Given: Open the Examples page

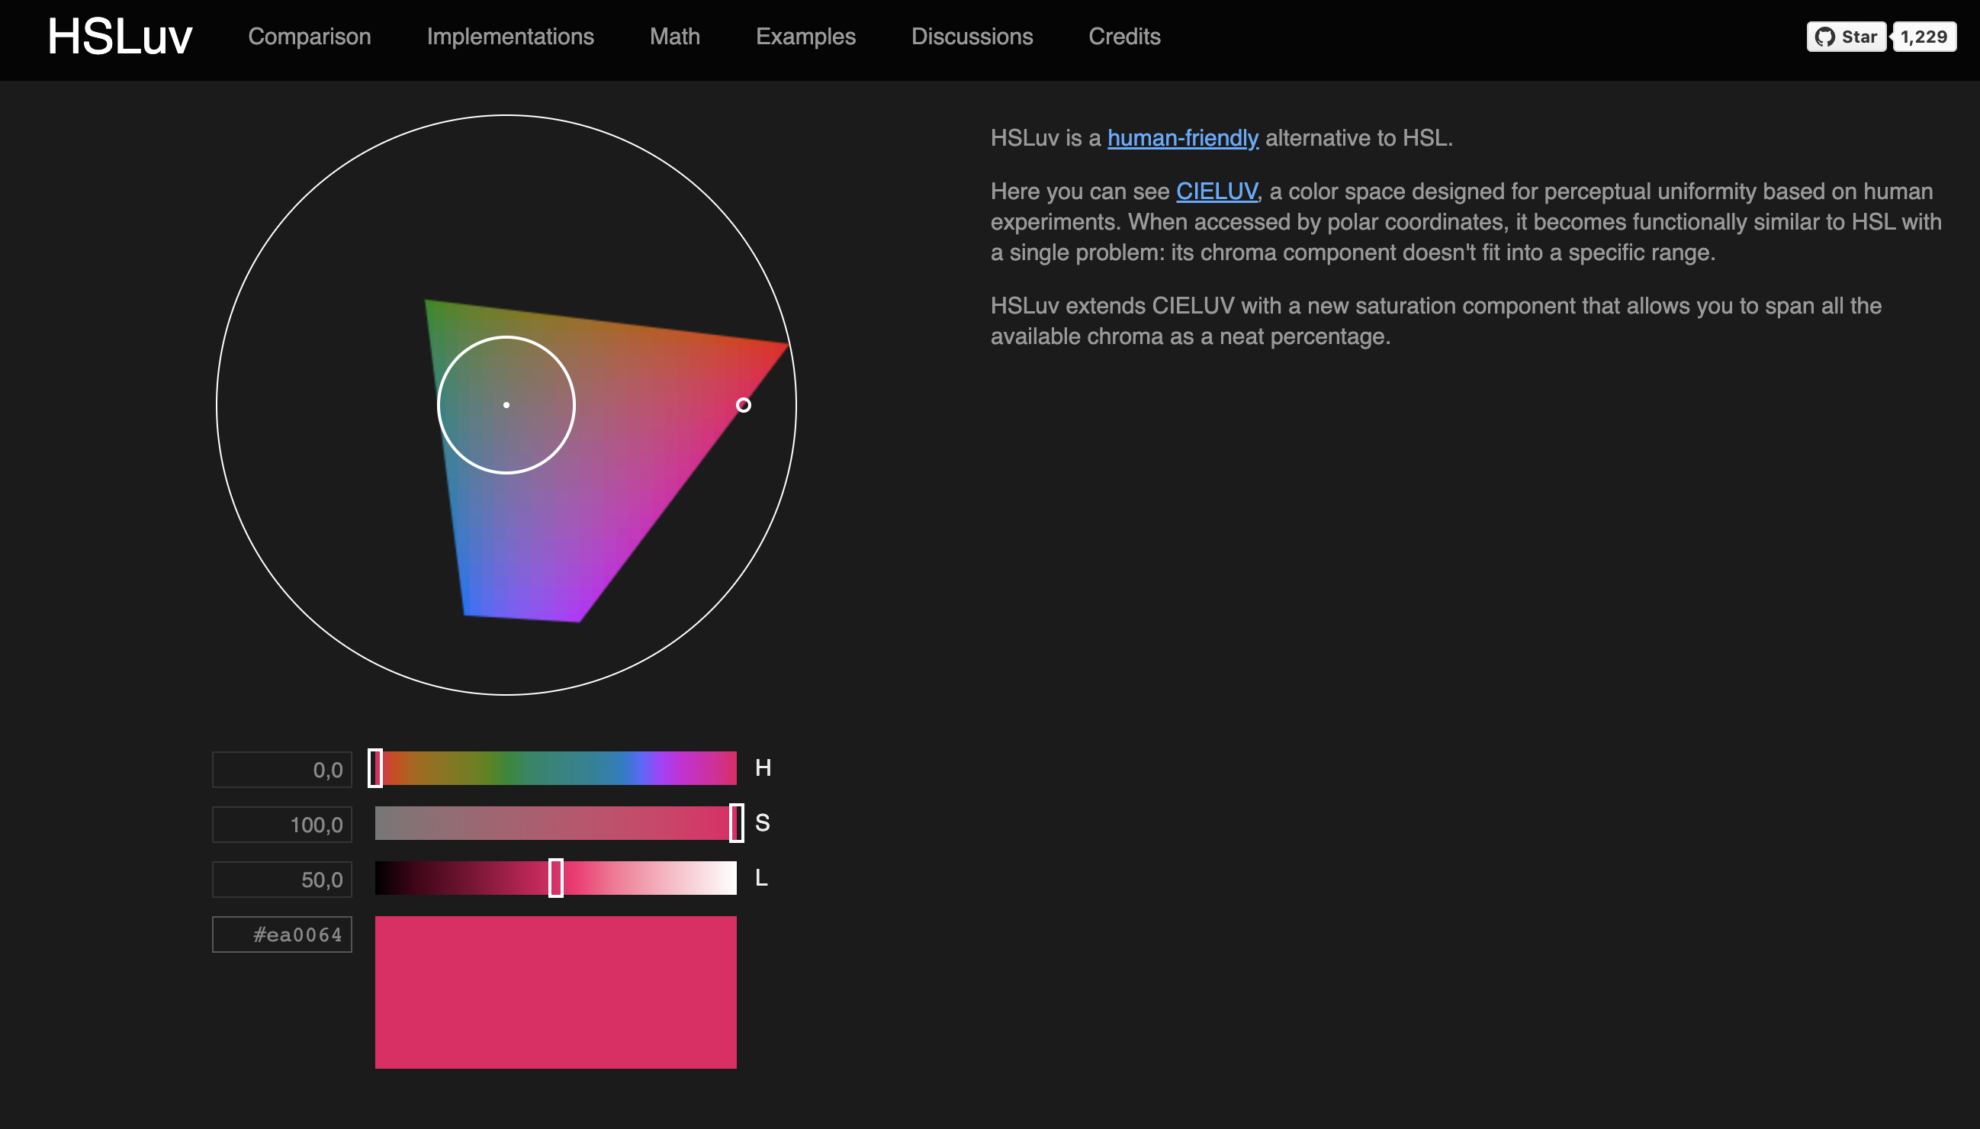Looking at the screenshot, I should tap(805, 37).
